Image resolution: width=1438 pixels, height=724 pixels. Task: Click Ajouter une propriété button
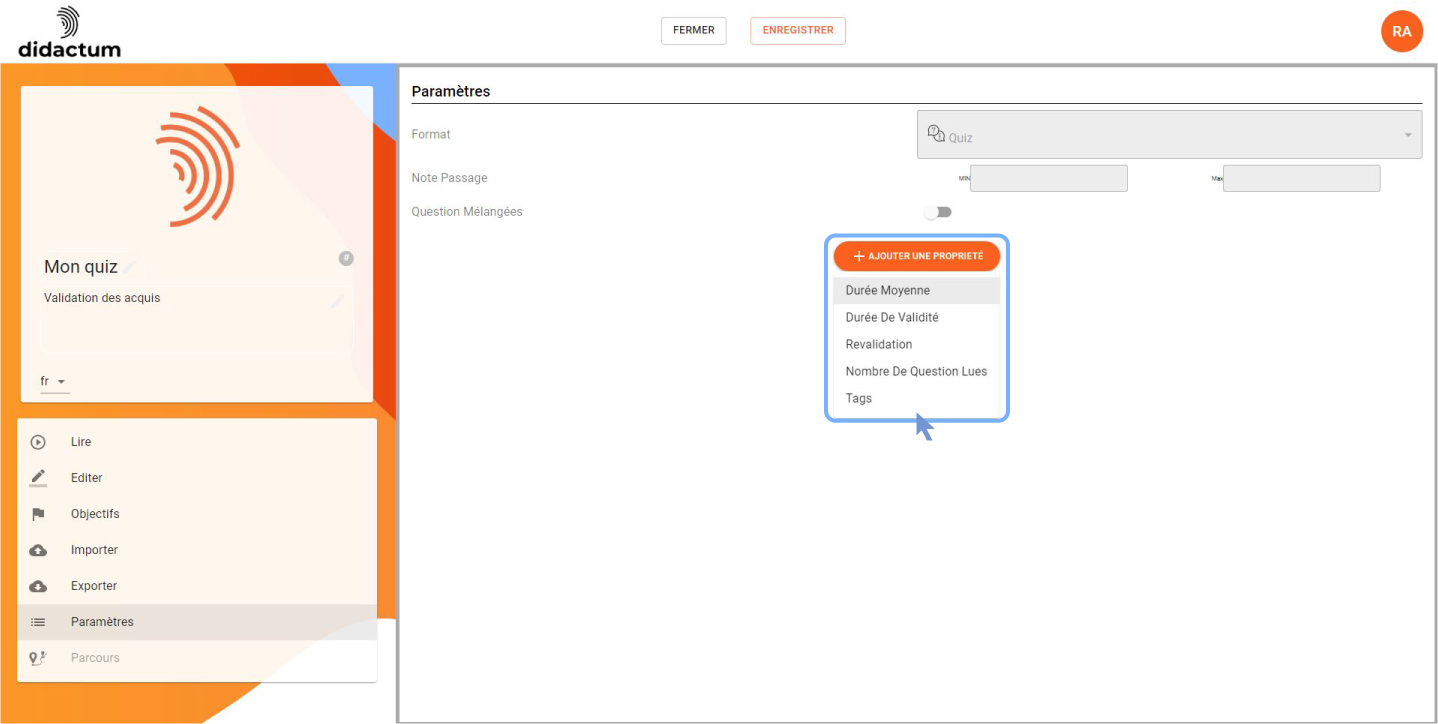pyautogui.click(x=917, y=256)
